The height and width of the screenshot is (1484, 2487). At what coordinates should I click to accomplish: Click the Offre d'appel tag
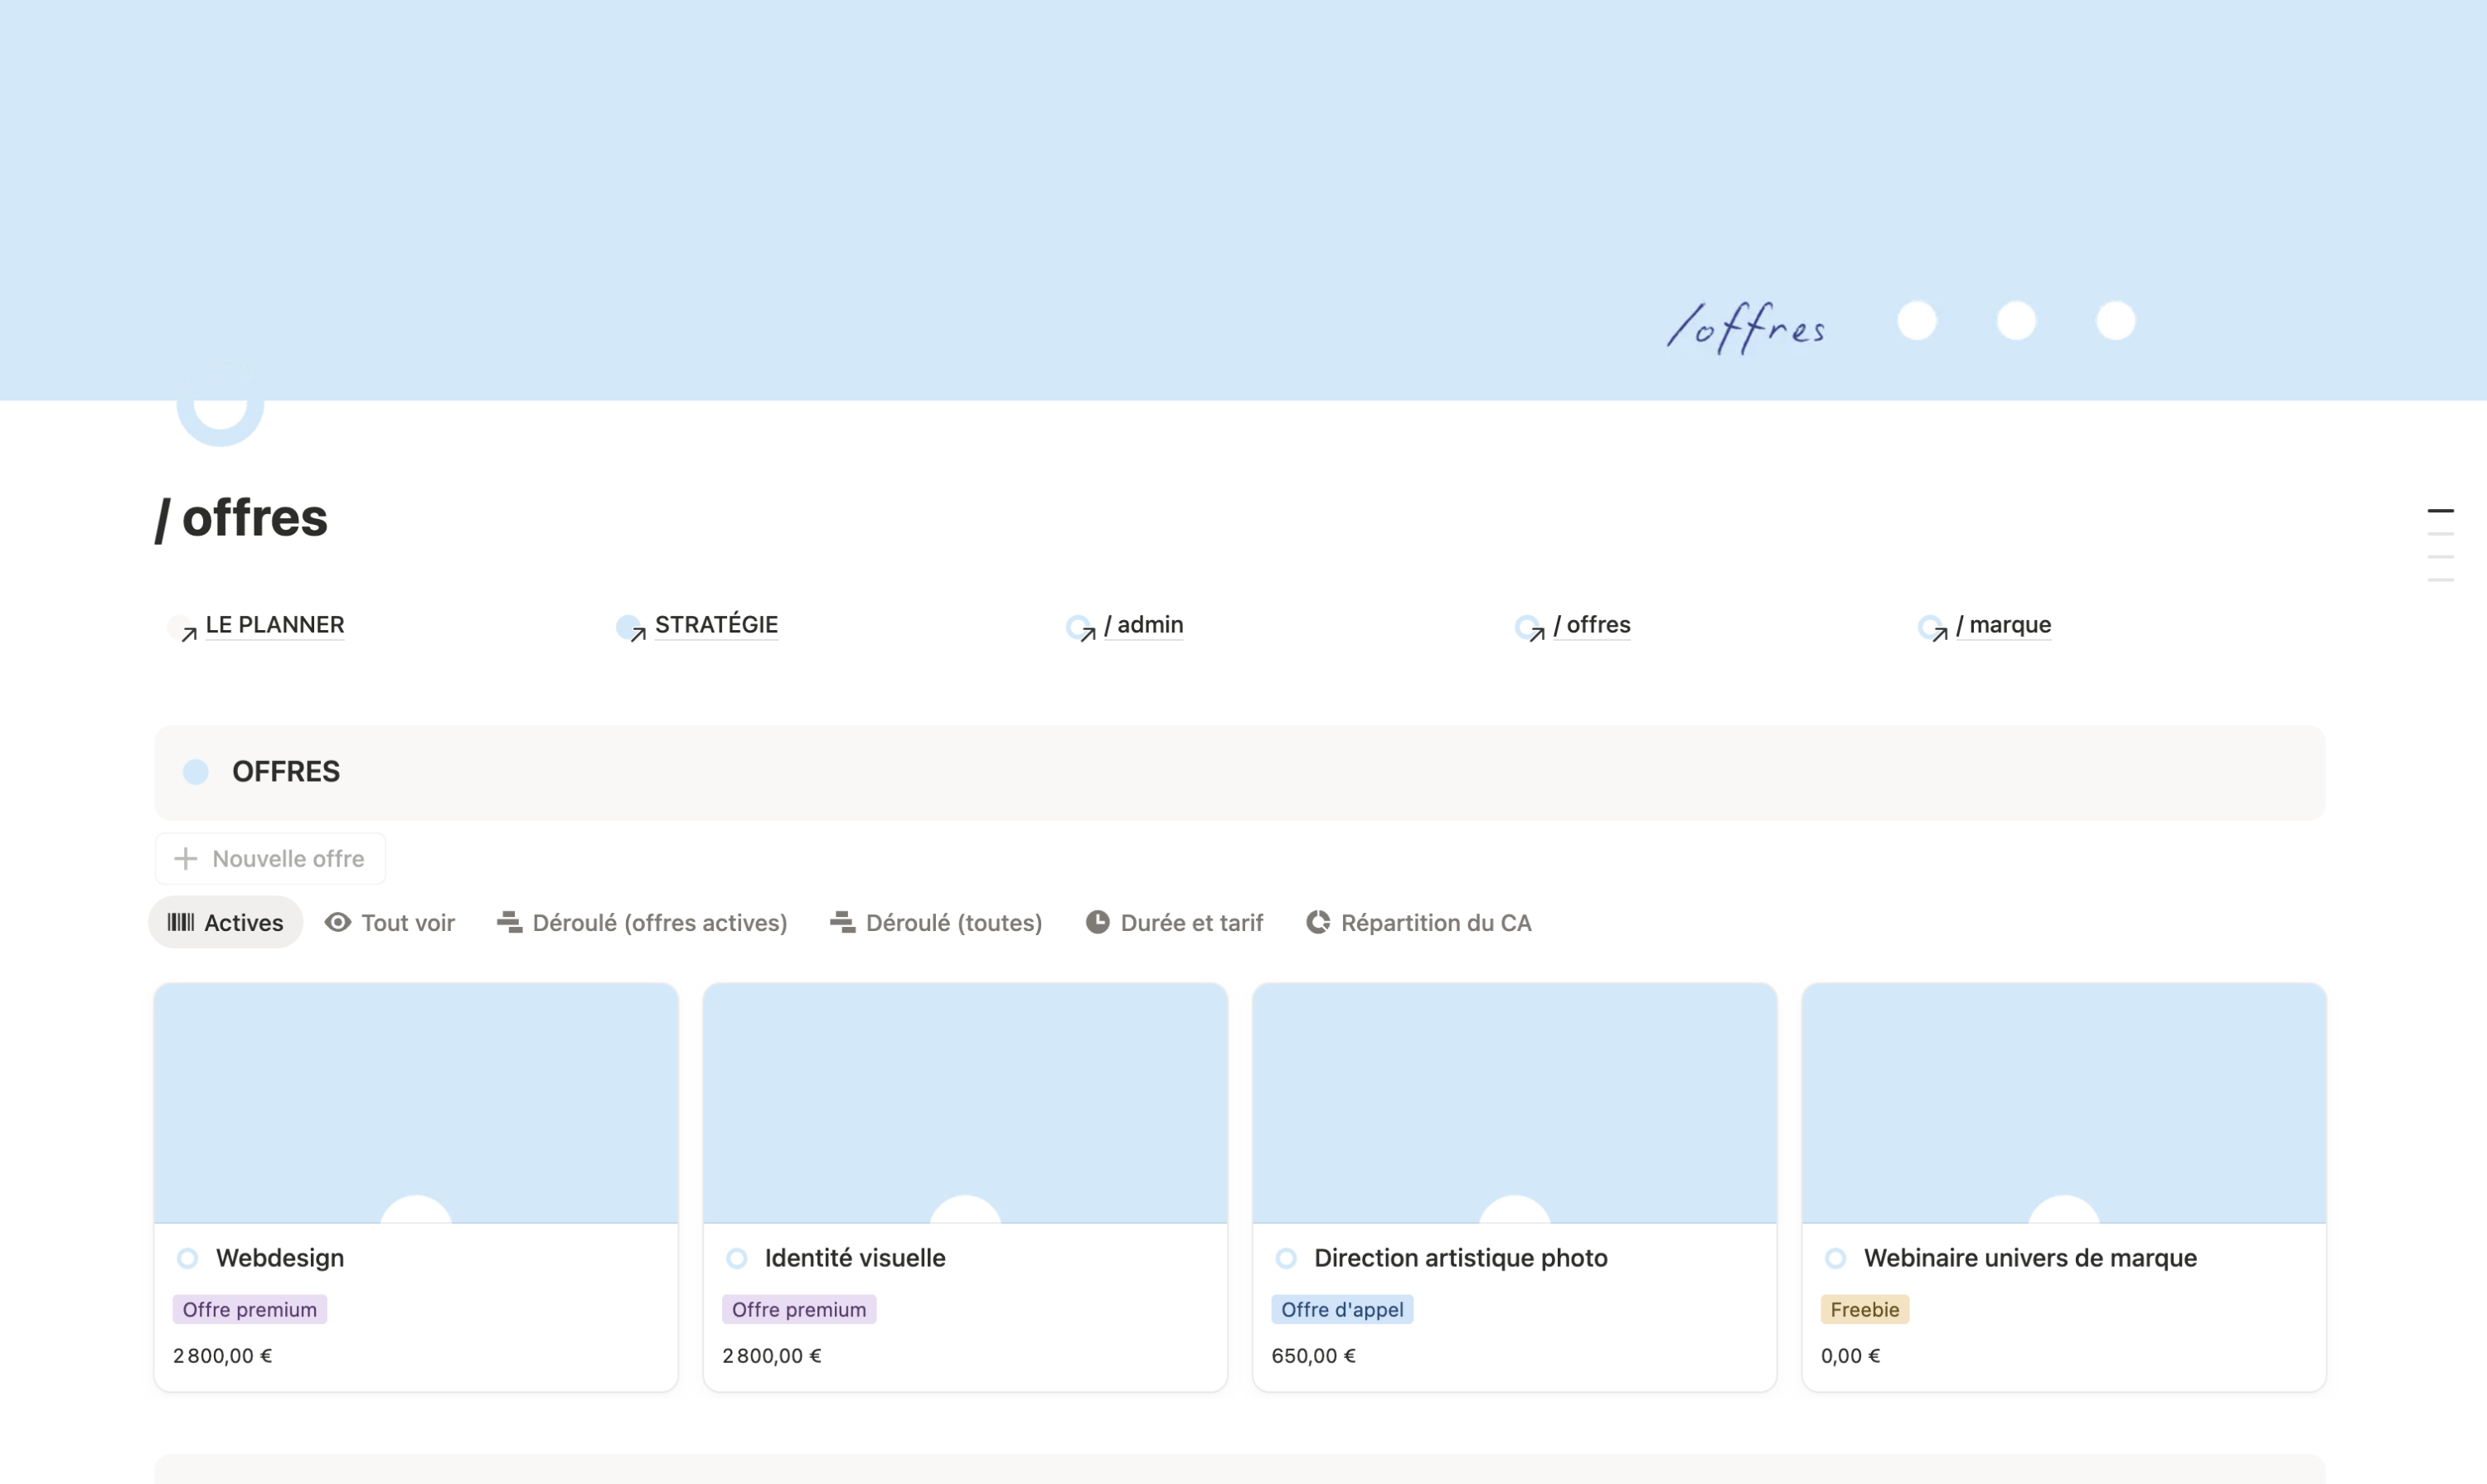(1341, 1309)
